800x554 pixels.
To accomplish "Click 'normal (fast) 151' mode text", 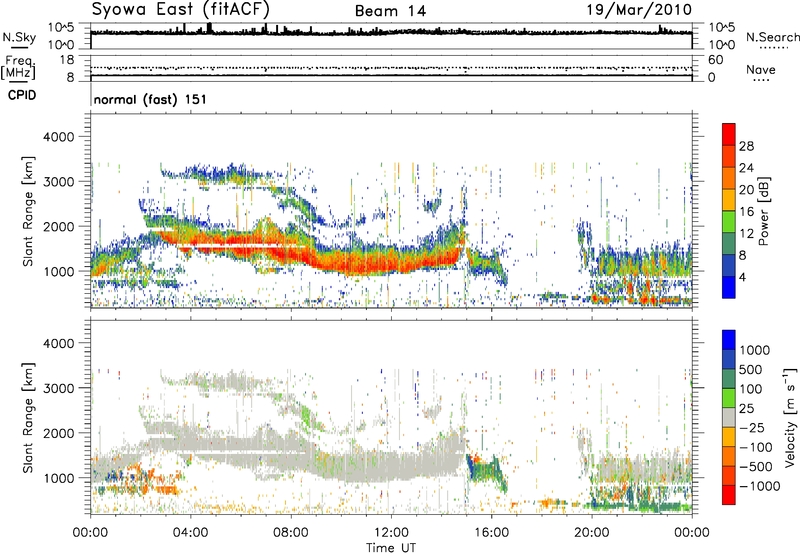I will click(x=150, y=99).
